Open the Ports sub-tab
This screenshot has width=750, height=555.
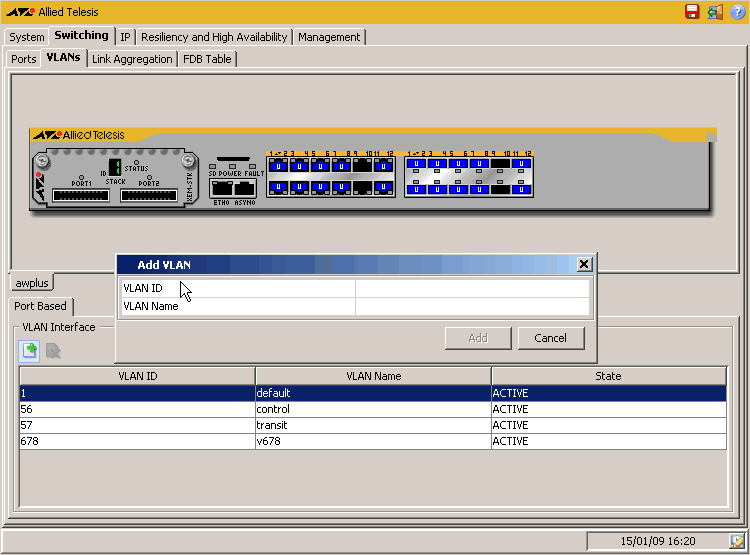24,59
